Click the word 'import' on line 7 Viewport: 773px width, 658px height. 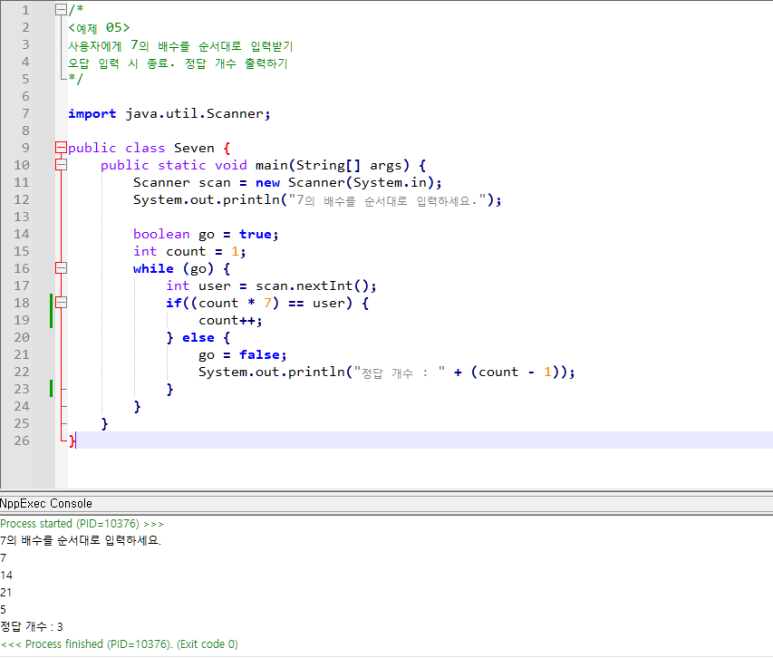[92, 114]
